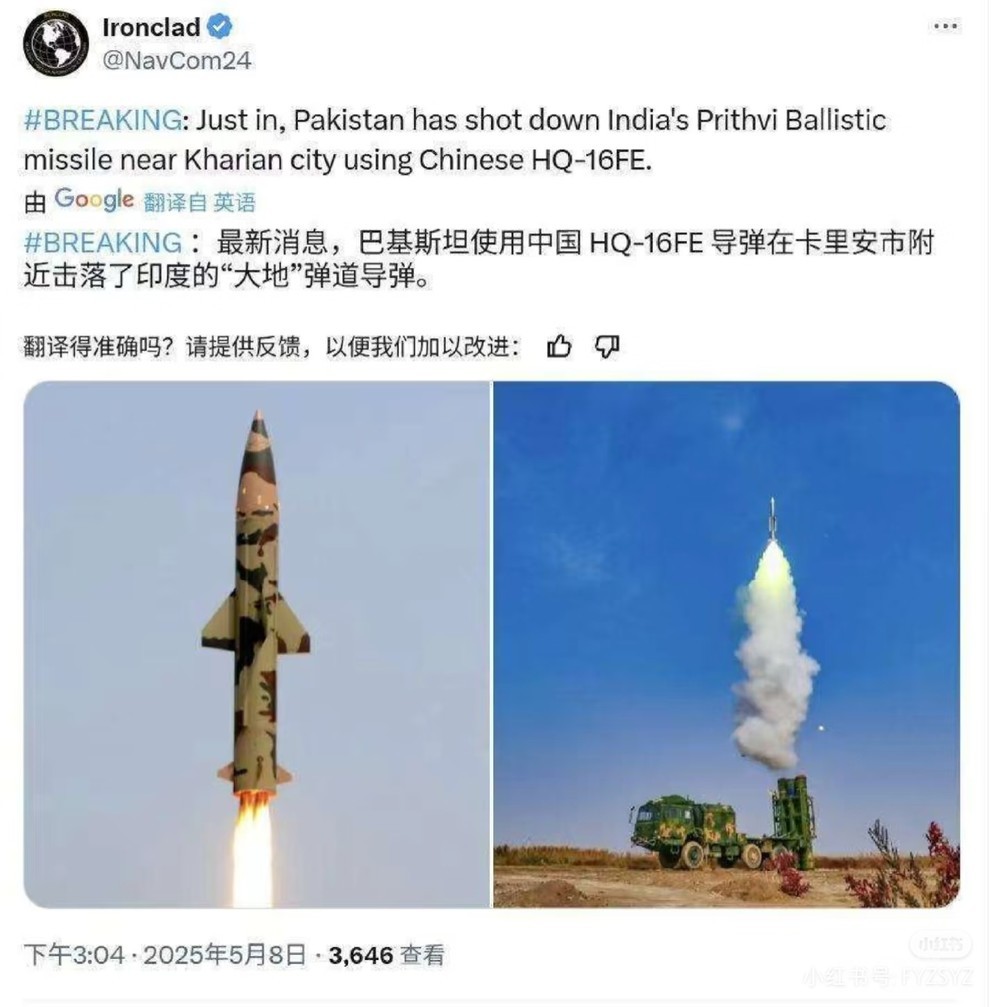Open the HQ-16FE launcher photo
Viewport: 1000px width, 1007px height.
coord(726,644)
